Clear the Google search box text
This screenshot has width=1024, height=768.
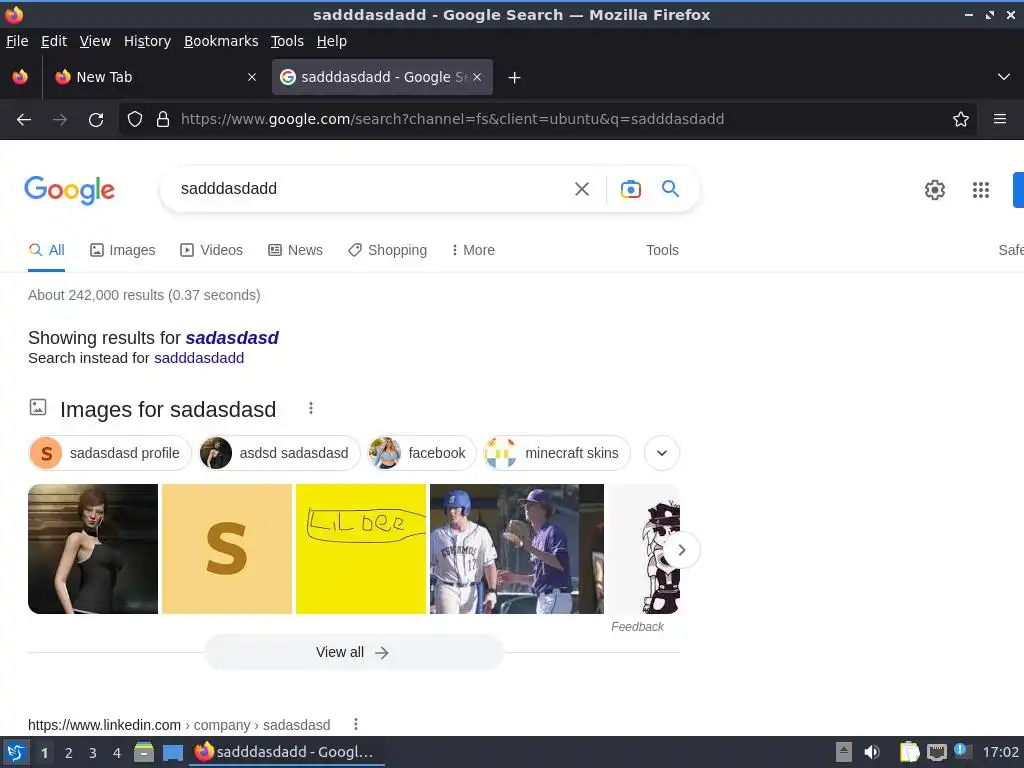582,189
